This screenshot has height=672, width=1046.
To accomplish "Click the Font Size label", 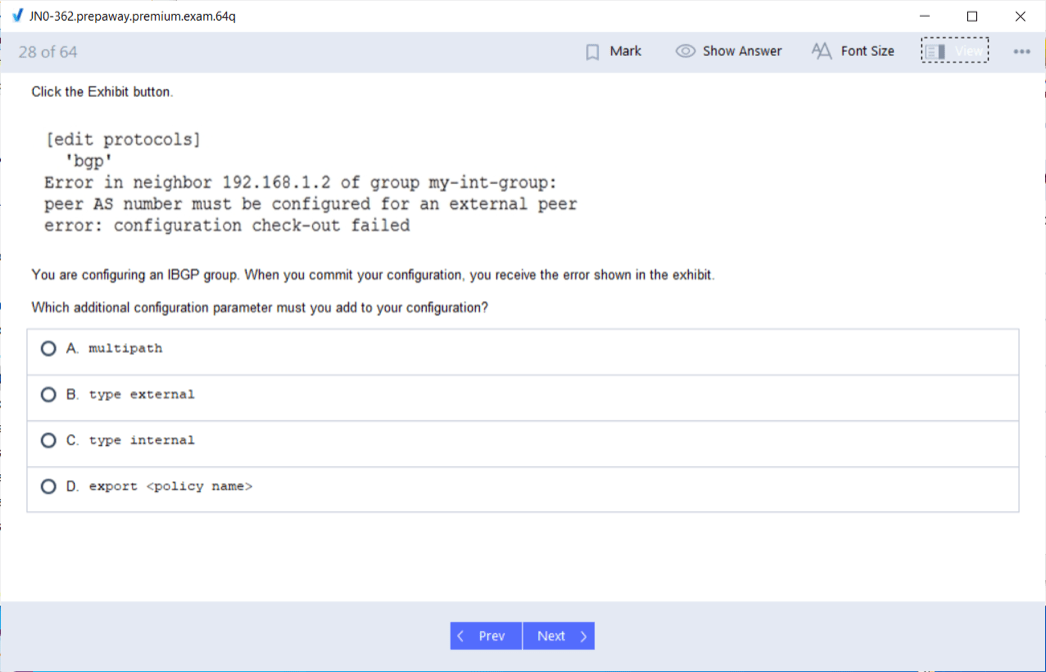I will [867, 51].
